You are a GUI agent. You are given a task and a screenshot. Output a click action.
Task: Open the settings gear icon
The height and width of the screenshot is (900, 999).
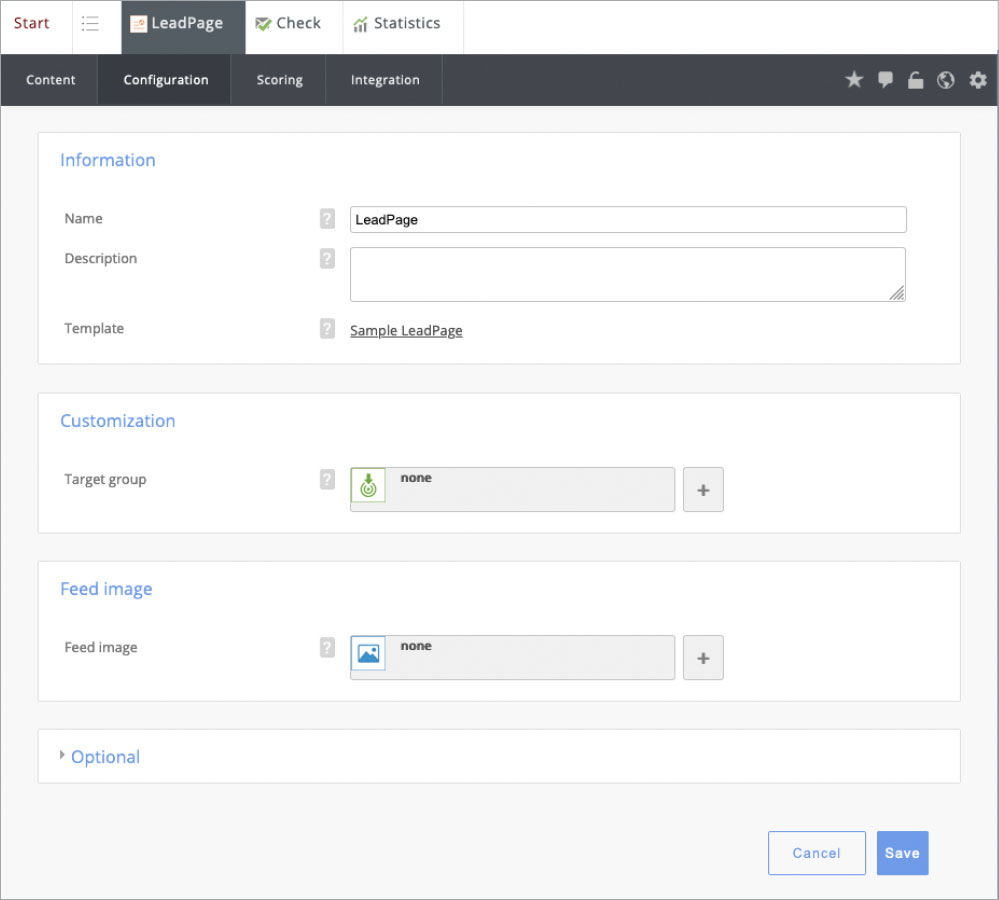[977, 80]
